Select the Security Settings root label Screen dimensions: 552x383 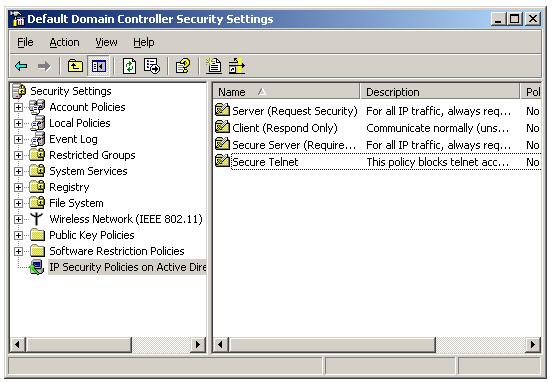coord(71,91)
